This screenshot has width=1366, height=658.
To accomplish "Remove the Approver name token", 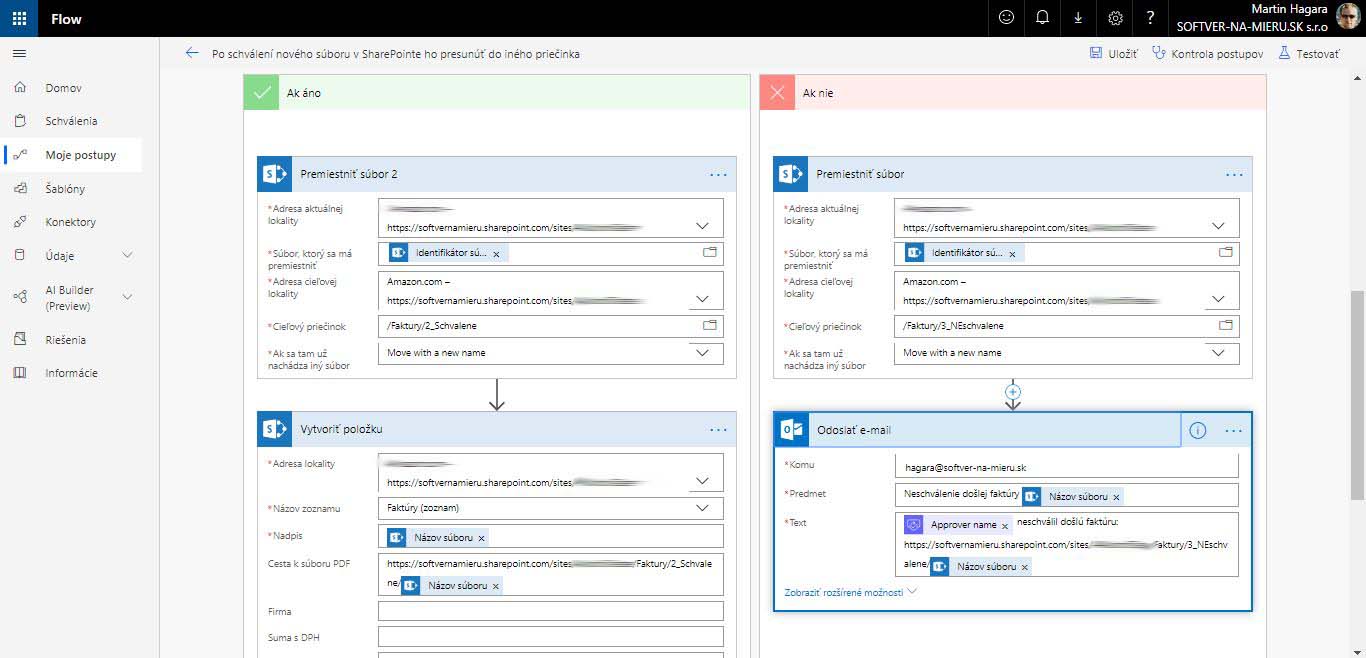I will (x=1005, y=525).
